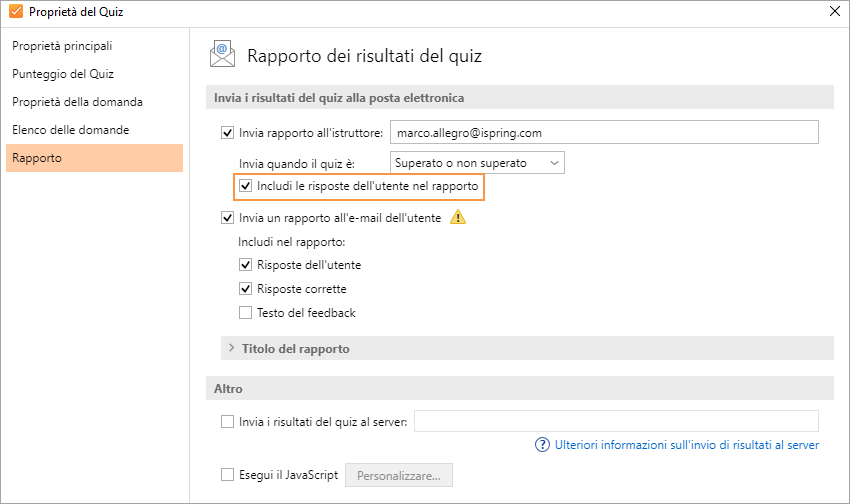Uncheck Invia rapporto all'istruttore checkbox
This screenshot has height=504, width=850.
(226, 132)
